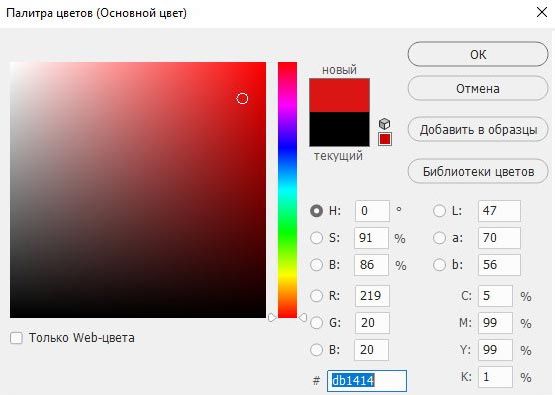Select the L lightness radio button
This screenshot has width=555, height=395.
click(439, 211)
